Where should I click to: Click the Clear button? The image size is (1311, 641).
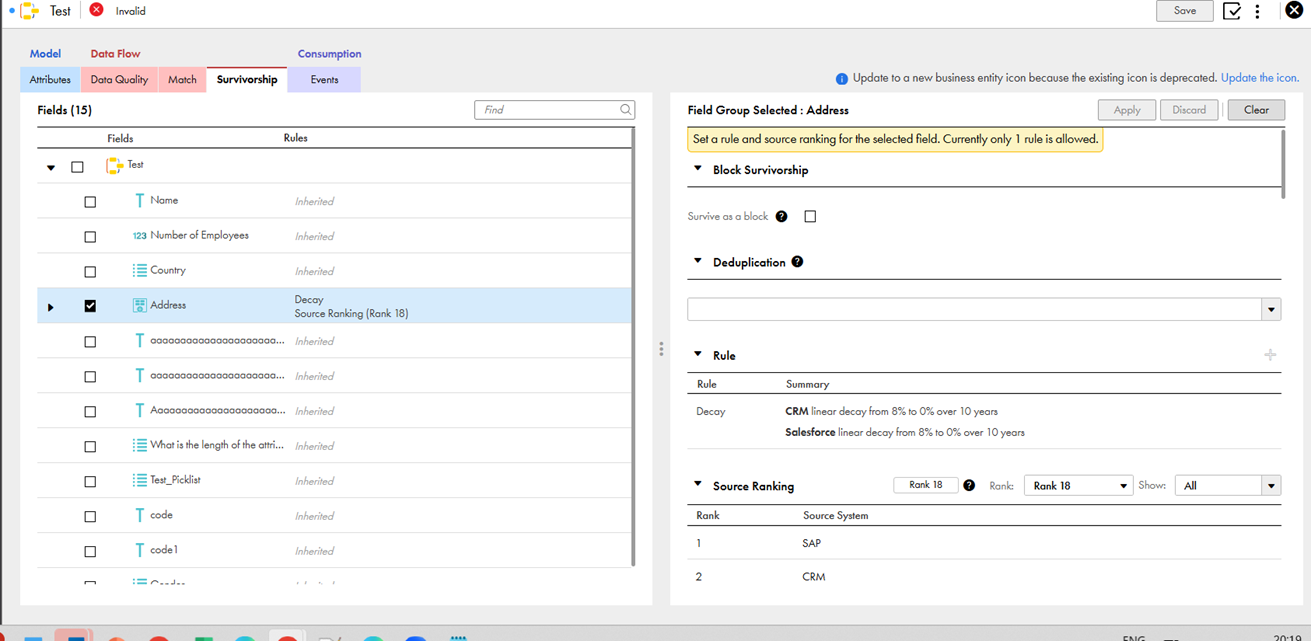[x=1256, y=110]
